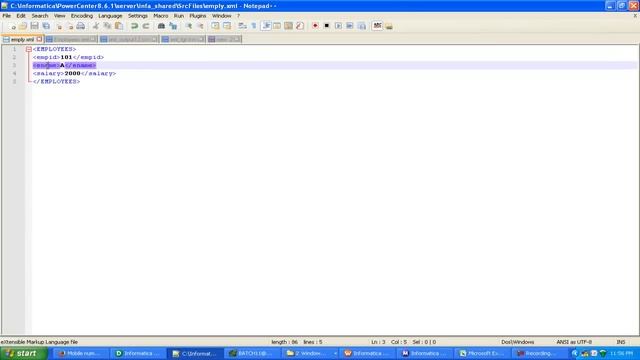640x360 pixels.
Task: Switch to 'BATCH11@...' taskbar item
Action: [x=252, y=353]
